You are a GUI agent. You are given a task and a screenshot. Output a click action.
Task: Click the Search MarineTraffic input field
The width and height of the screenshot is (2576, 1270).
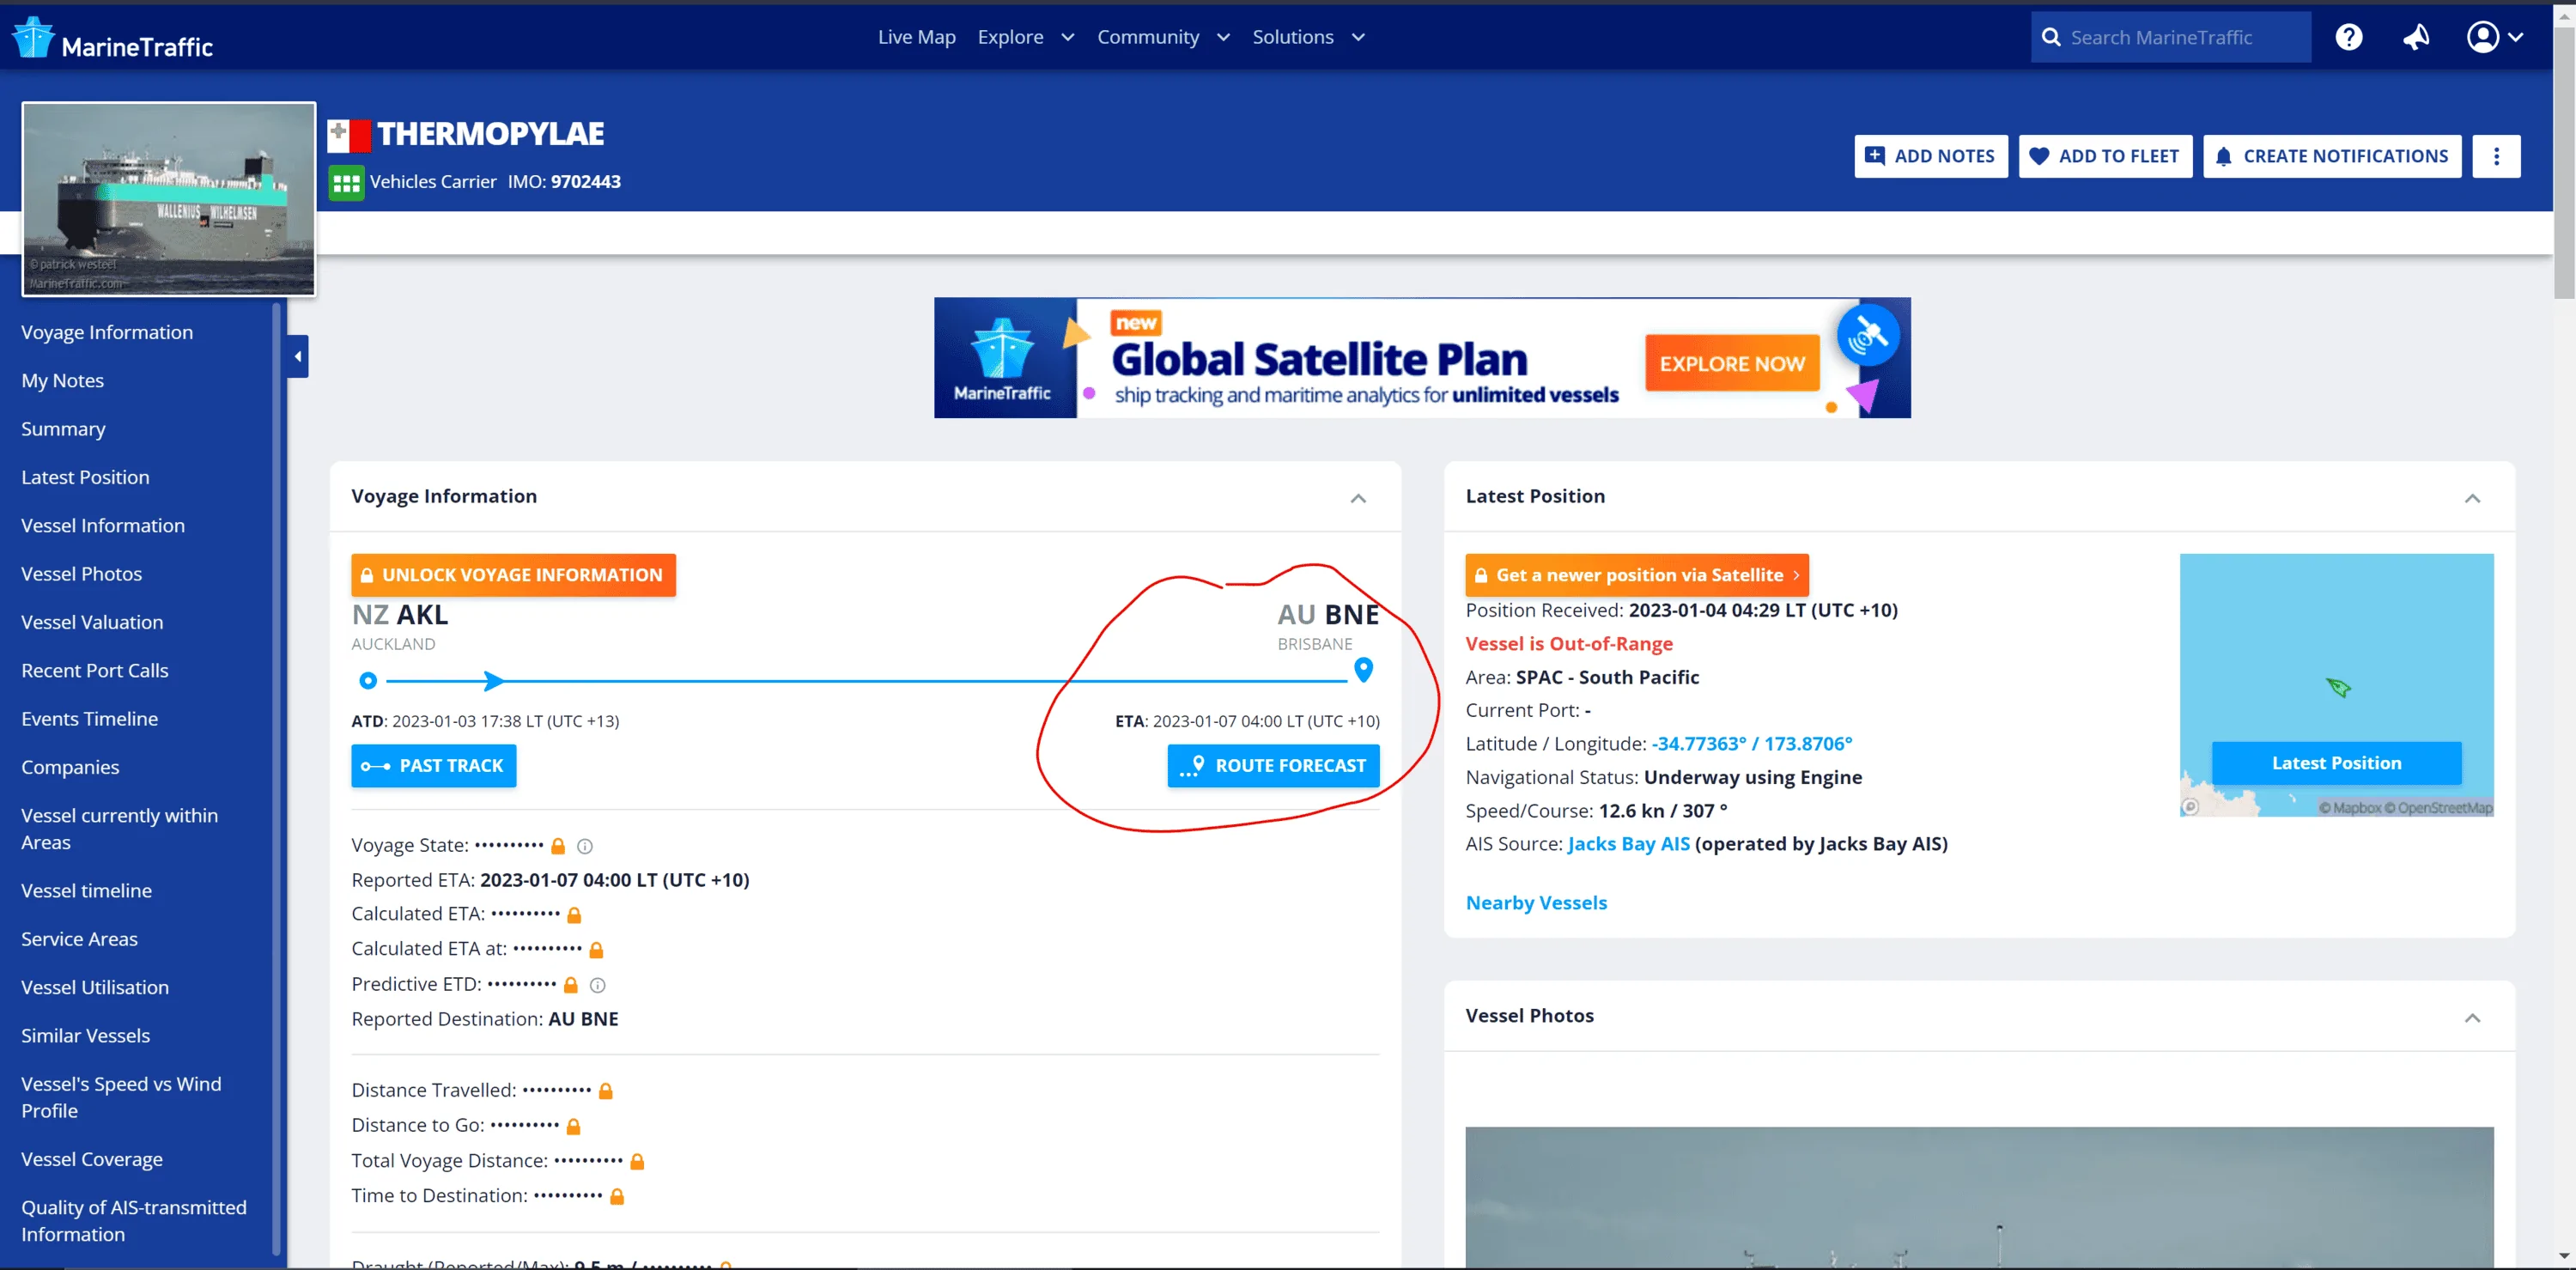(2170, 37)
